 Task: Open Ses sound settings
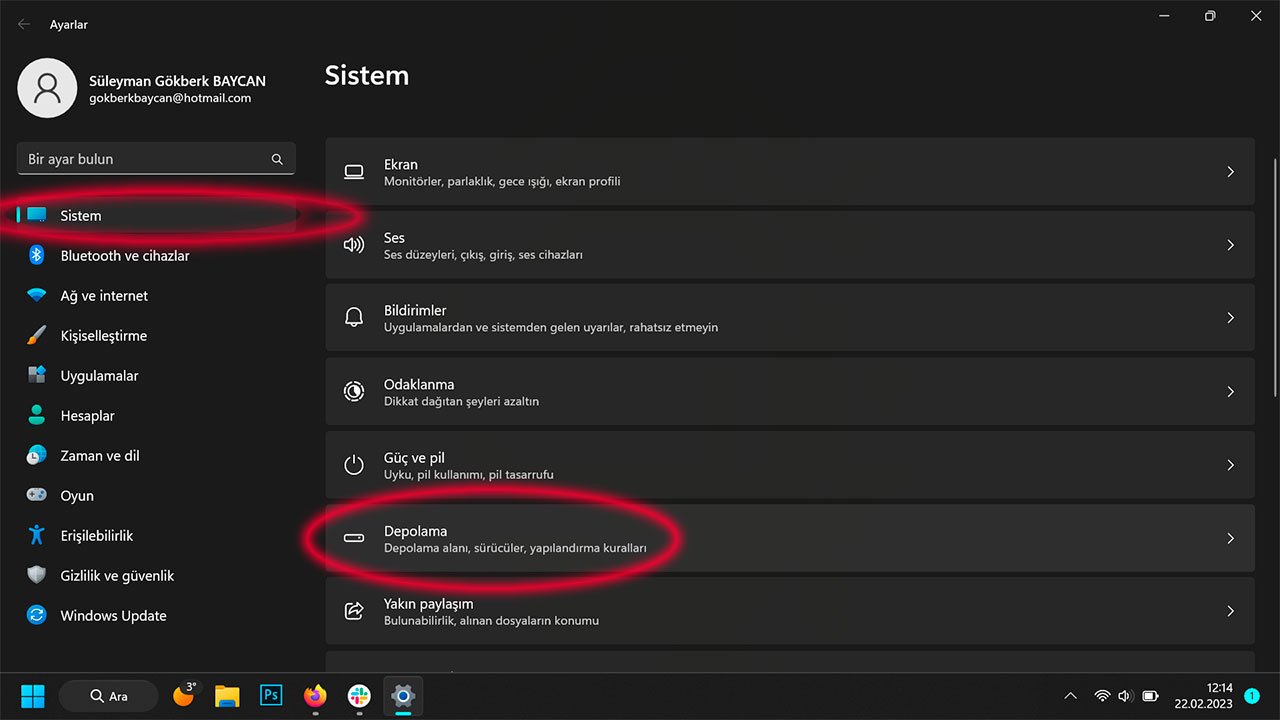click(790, 245)
